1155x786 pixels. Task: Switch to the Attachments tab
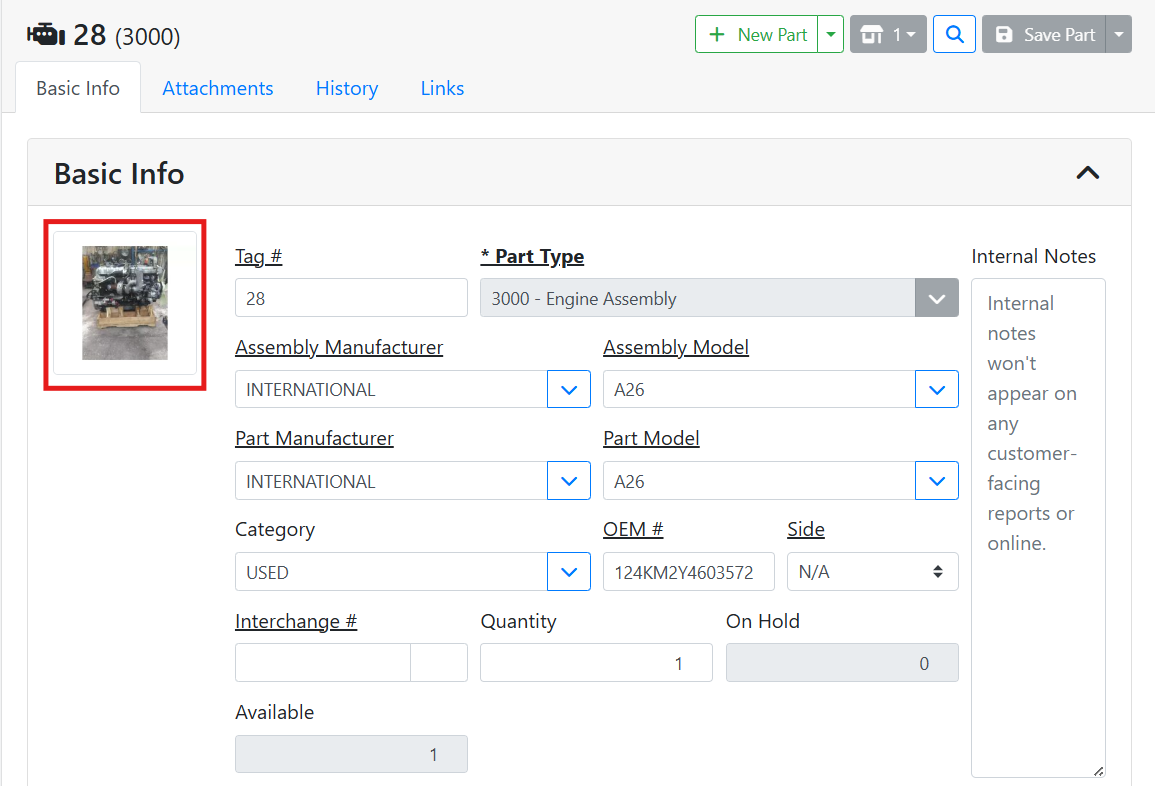[217, 88]
